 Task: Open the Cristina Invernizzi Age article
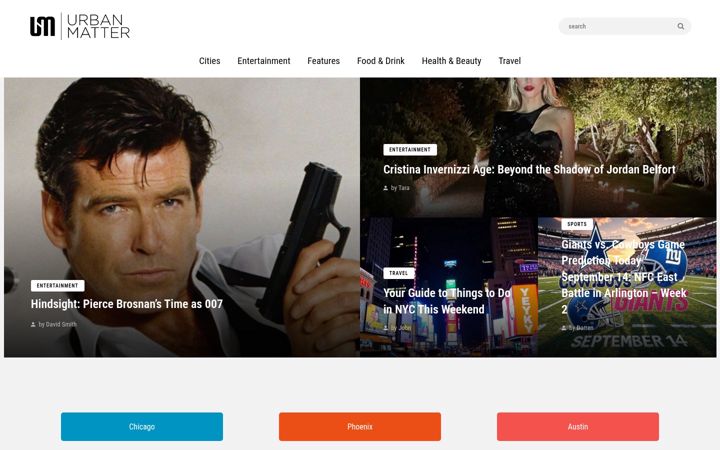529,169
